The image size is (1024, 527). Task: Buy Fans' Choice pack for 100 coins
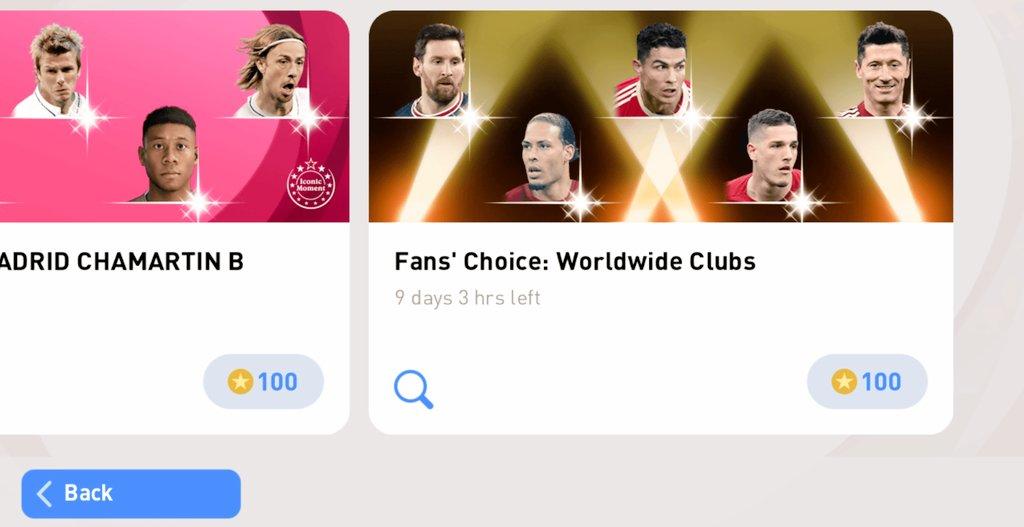click(867, 381)
